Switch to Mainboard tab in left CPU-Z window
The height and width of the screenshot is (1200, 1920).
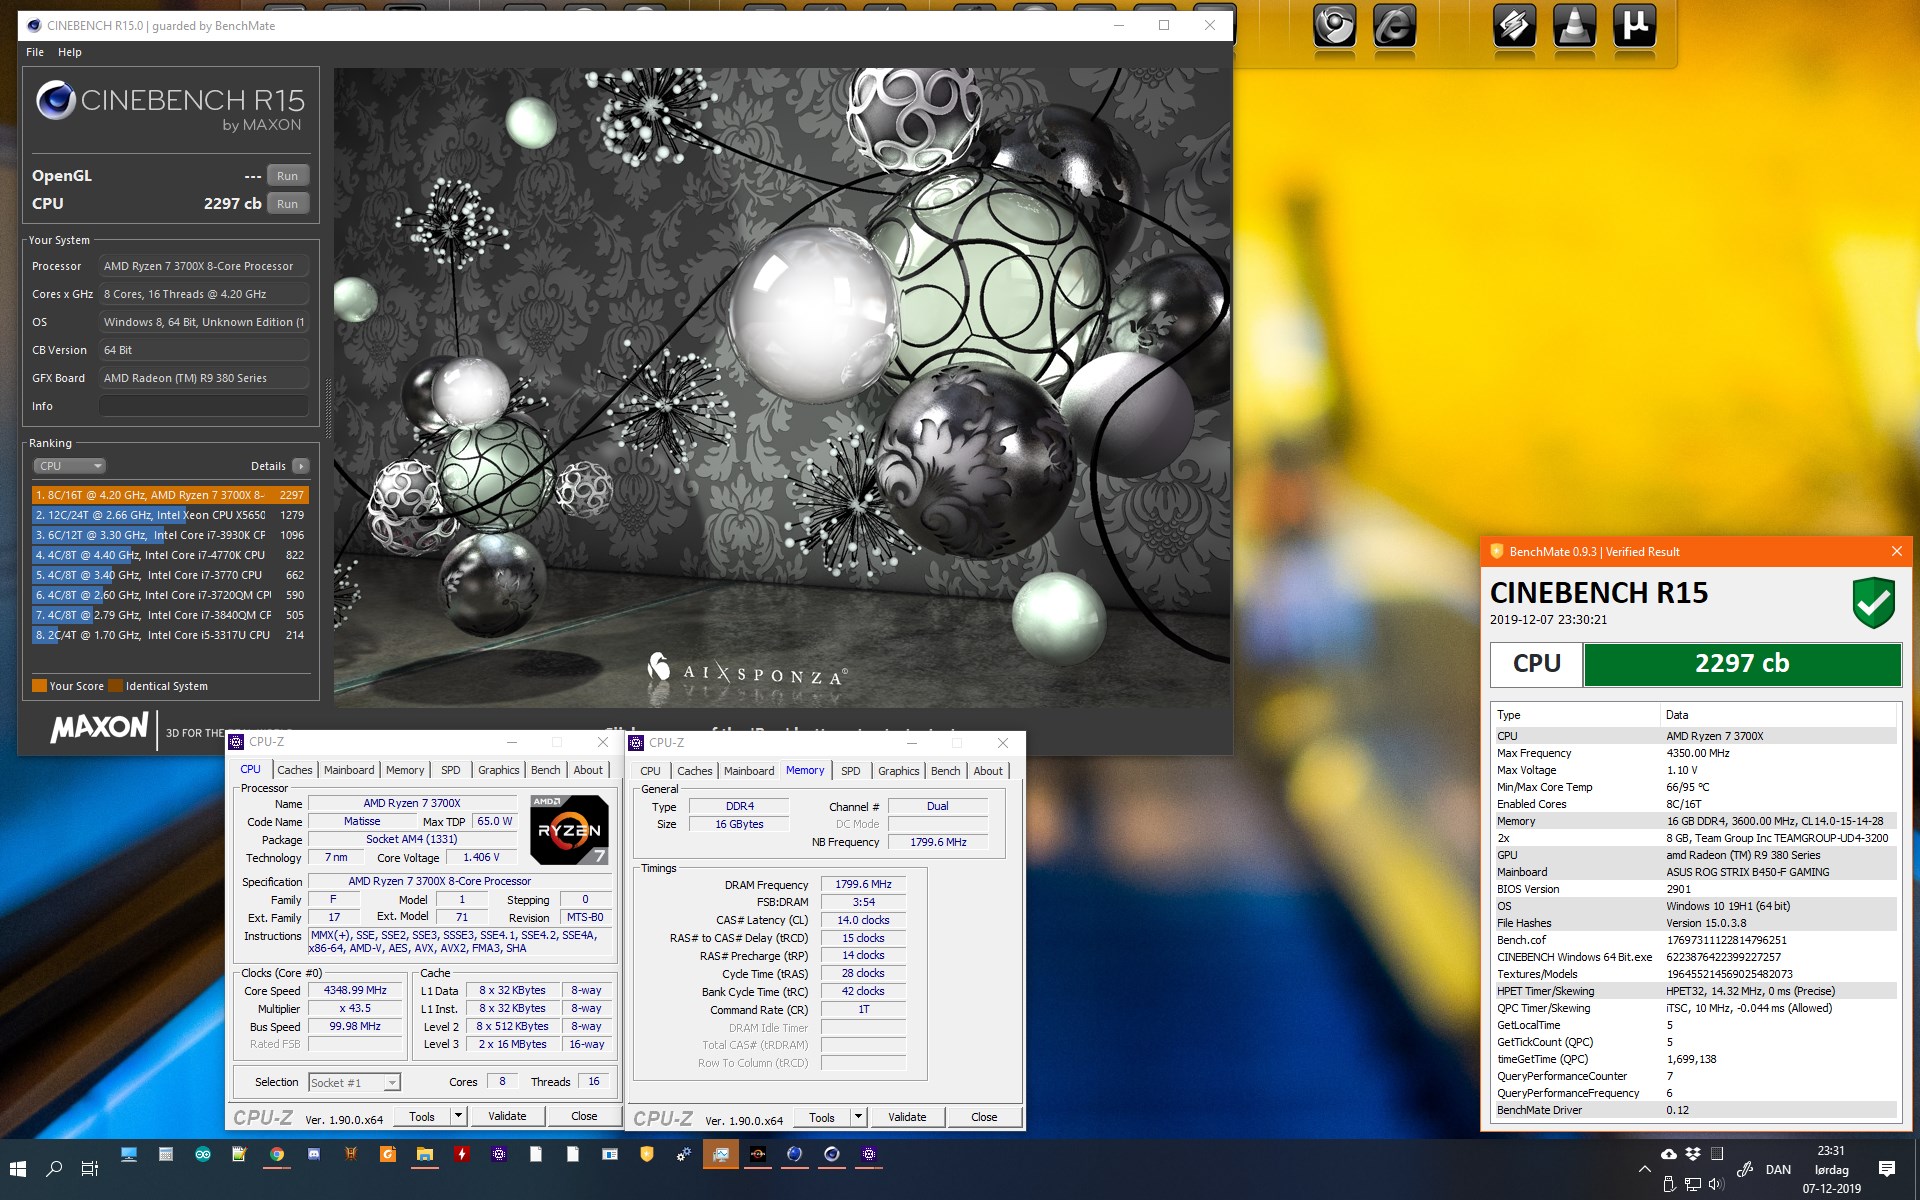coord(349,770)
